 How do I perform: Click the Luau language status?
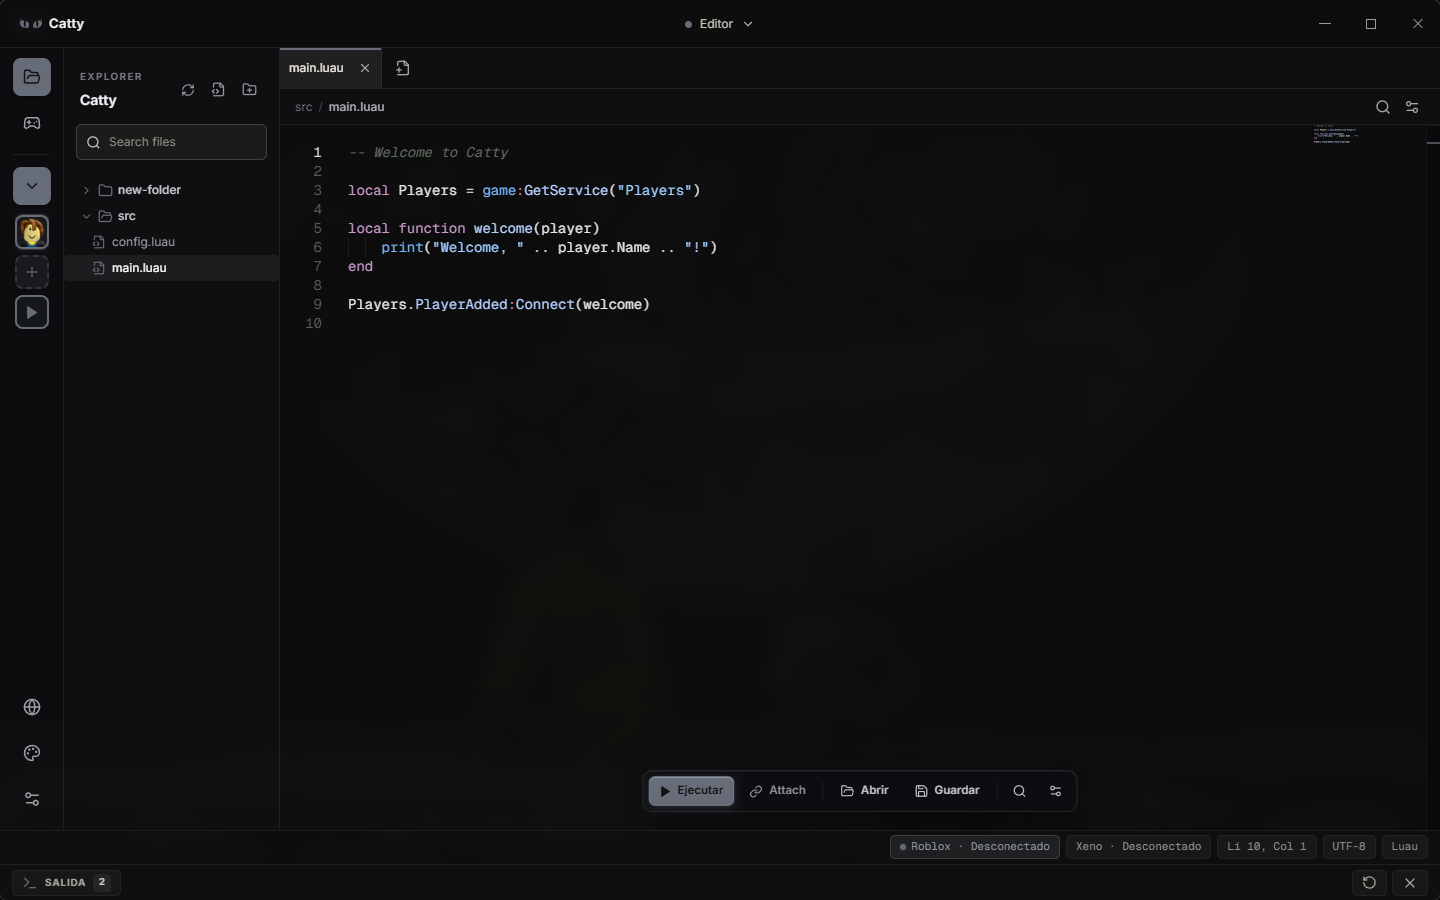pyautogui.click(x=1405, y=847)
